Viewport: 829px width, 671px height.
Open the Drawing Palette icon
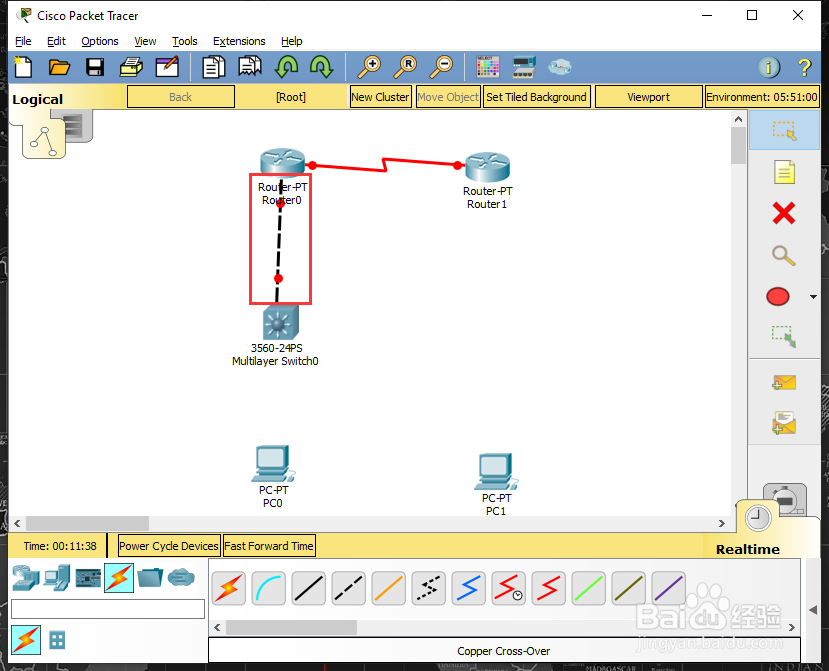487,67
